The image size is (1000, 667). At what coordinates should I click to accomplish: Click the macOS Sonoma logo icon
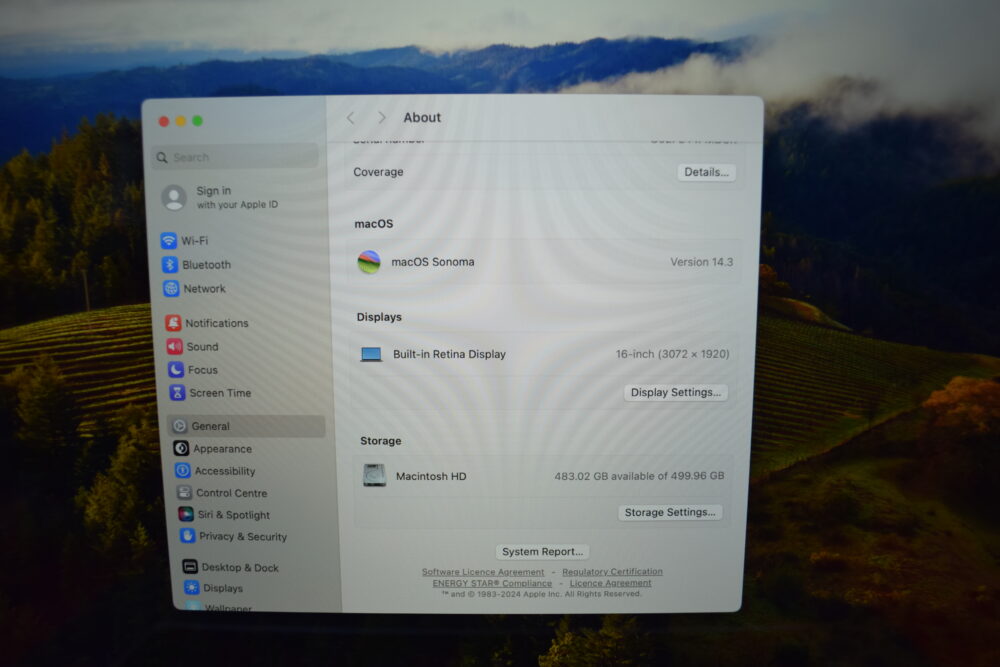click(369, 262)
